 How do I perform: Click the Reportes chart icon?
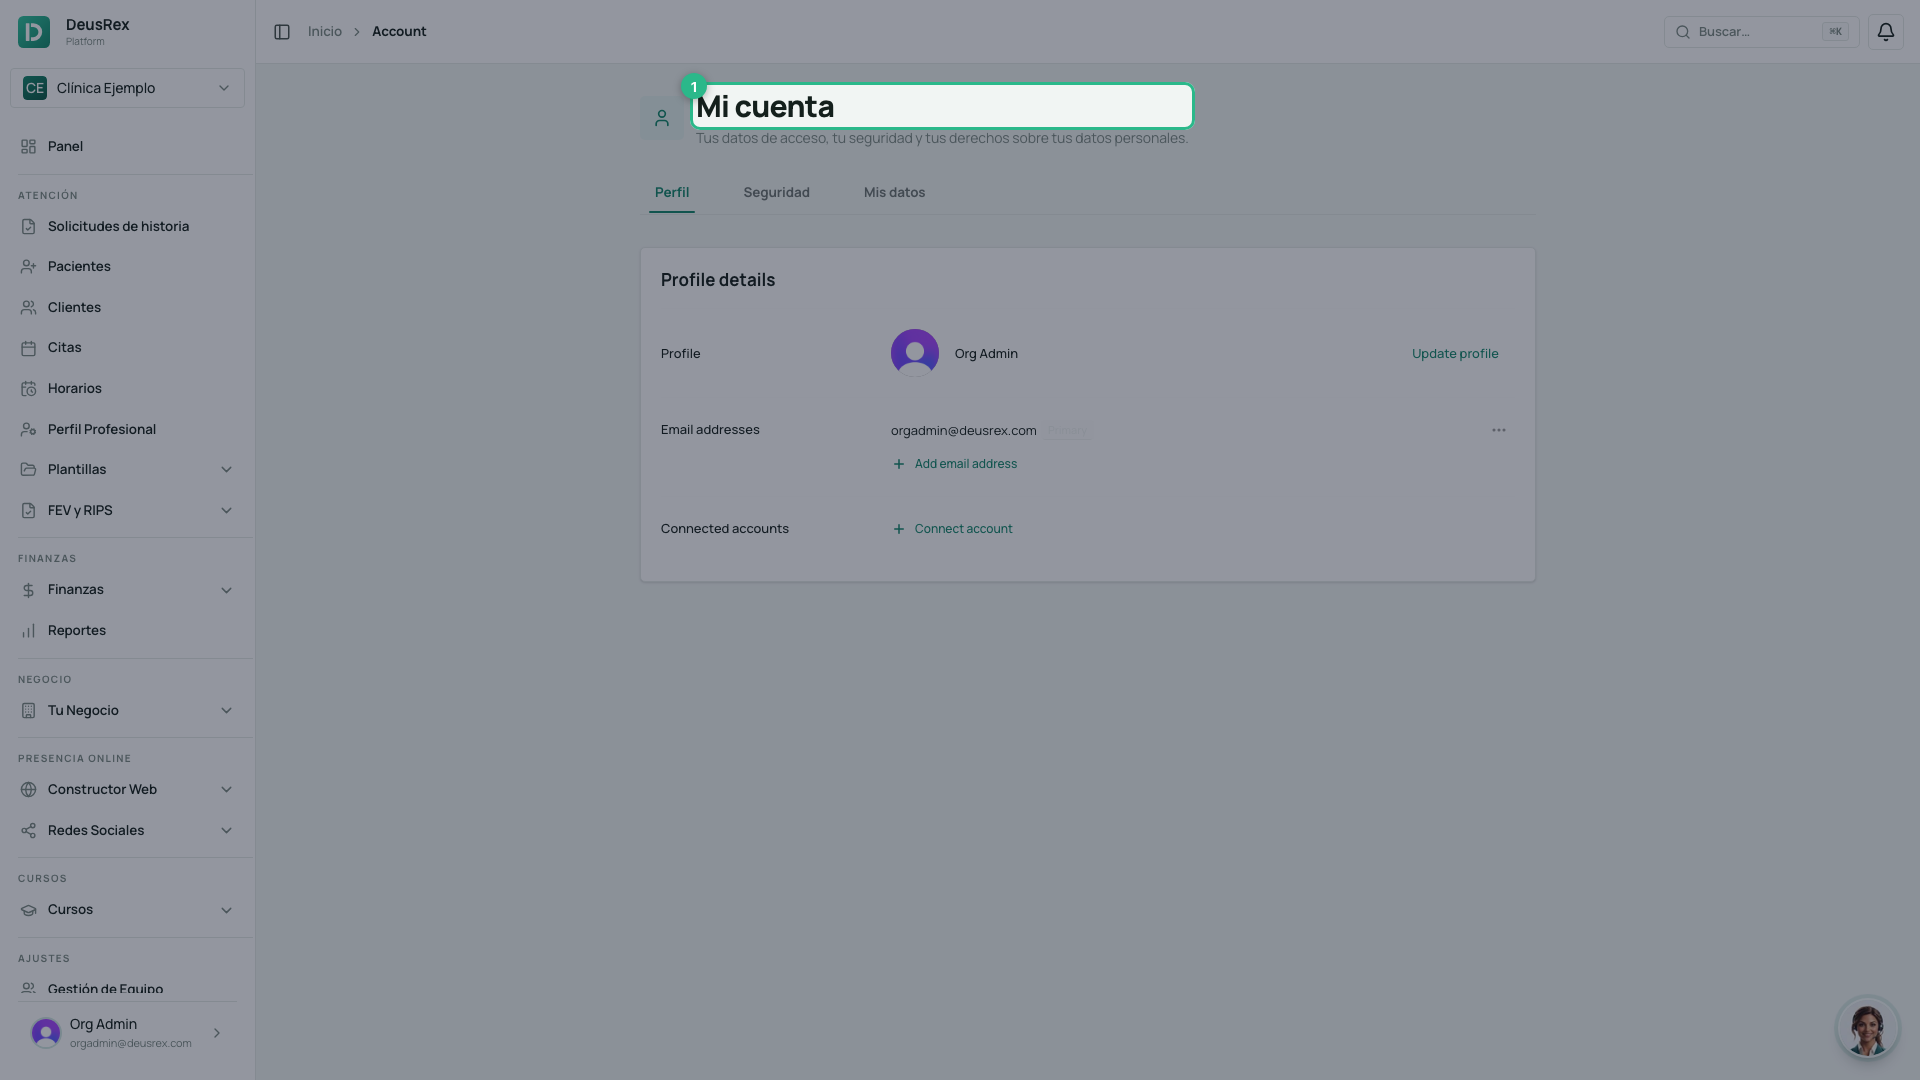(x=28, y=631)
